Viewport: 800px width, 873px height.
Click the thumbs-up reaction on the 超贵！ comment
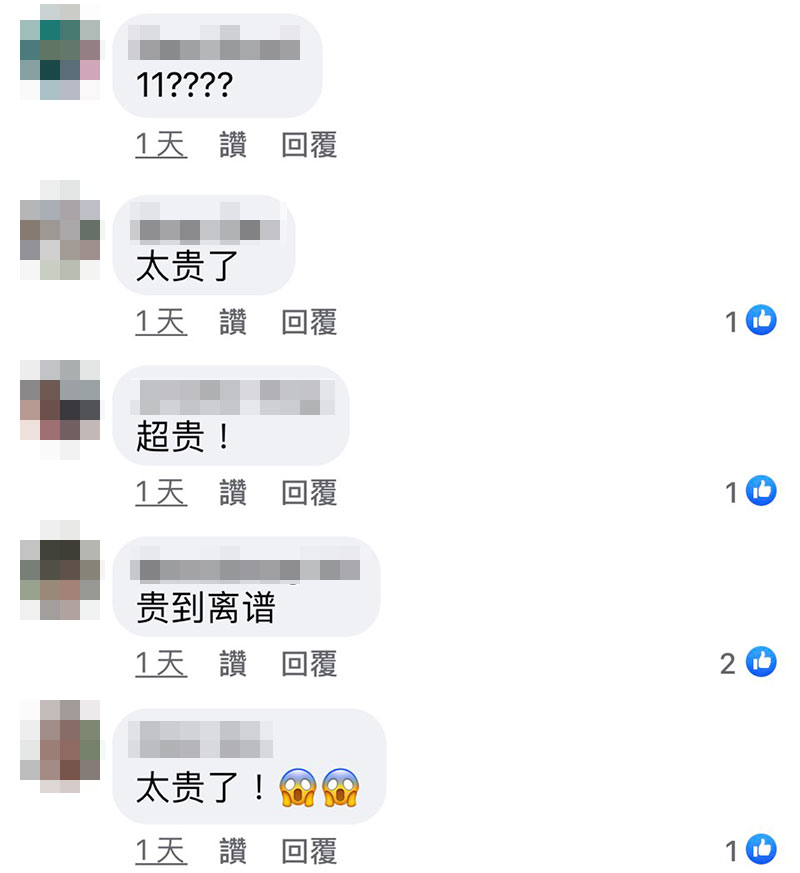pyautogui.click(x=761, y=491)
